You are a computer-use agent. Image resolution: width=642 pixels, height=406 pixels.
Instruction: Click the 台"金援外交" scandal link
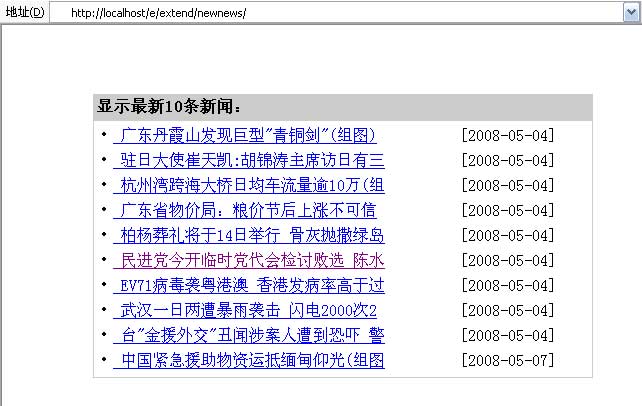pyautogui.click(x=249, y=335)
